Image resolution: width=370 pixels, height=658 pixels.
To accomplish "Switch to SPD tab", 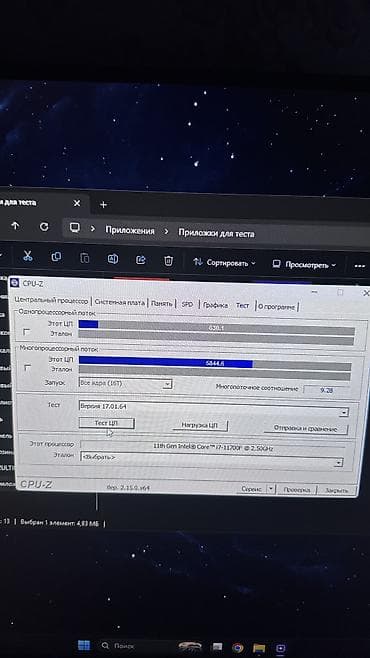I will (187, 304).
